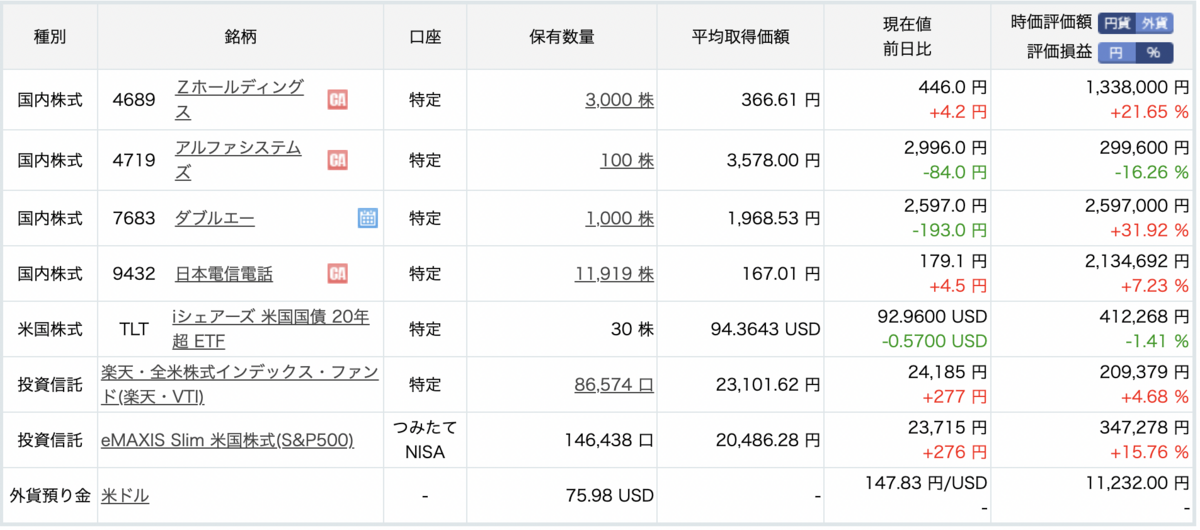Switch valuation display to 円貨

click(1116, 23)
